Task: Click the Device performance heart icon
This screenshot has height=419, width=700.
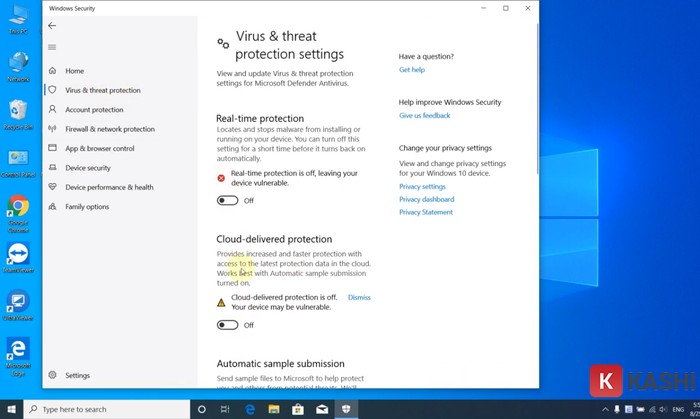Action: (52, 187)
